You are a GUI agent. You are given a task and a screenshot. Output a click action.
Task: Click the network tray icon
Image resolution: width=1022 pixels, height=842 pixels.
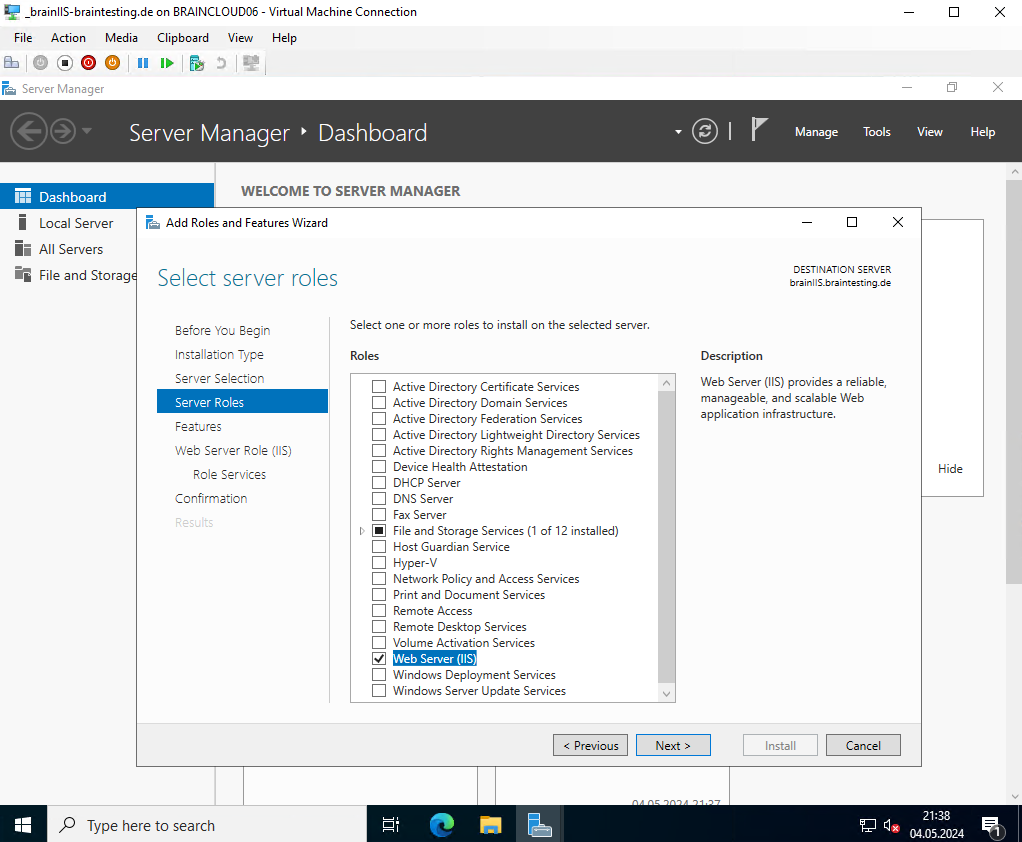[868, 826]
